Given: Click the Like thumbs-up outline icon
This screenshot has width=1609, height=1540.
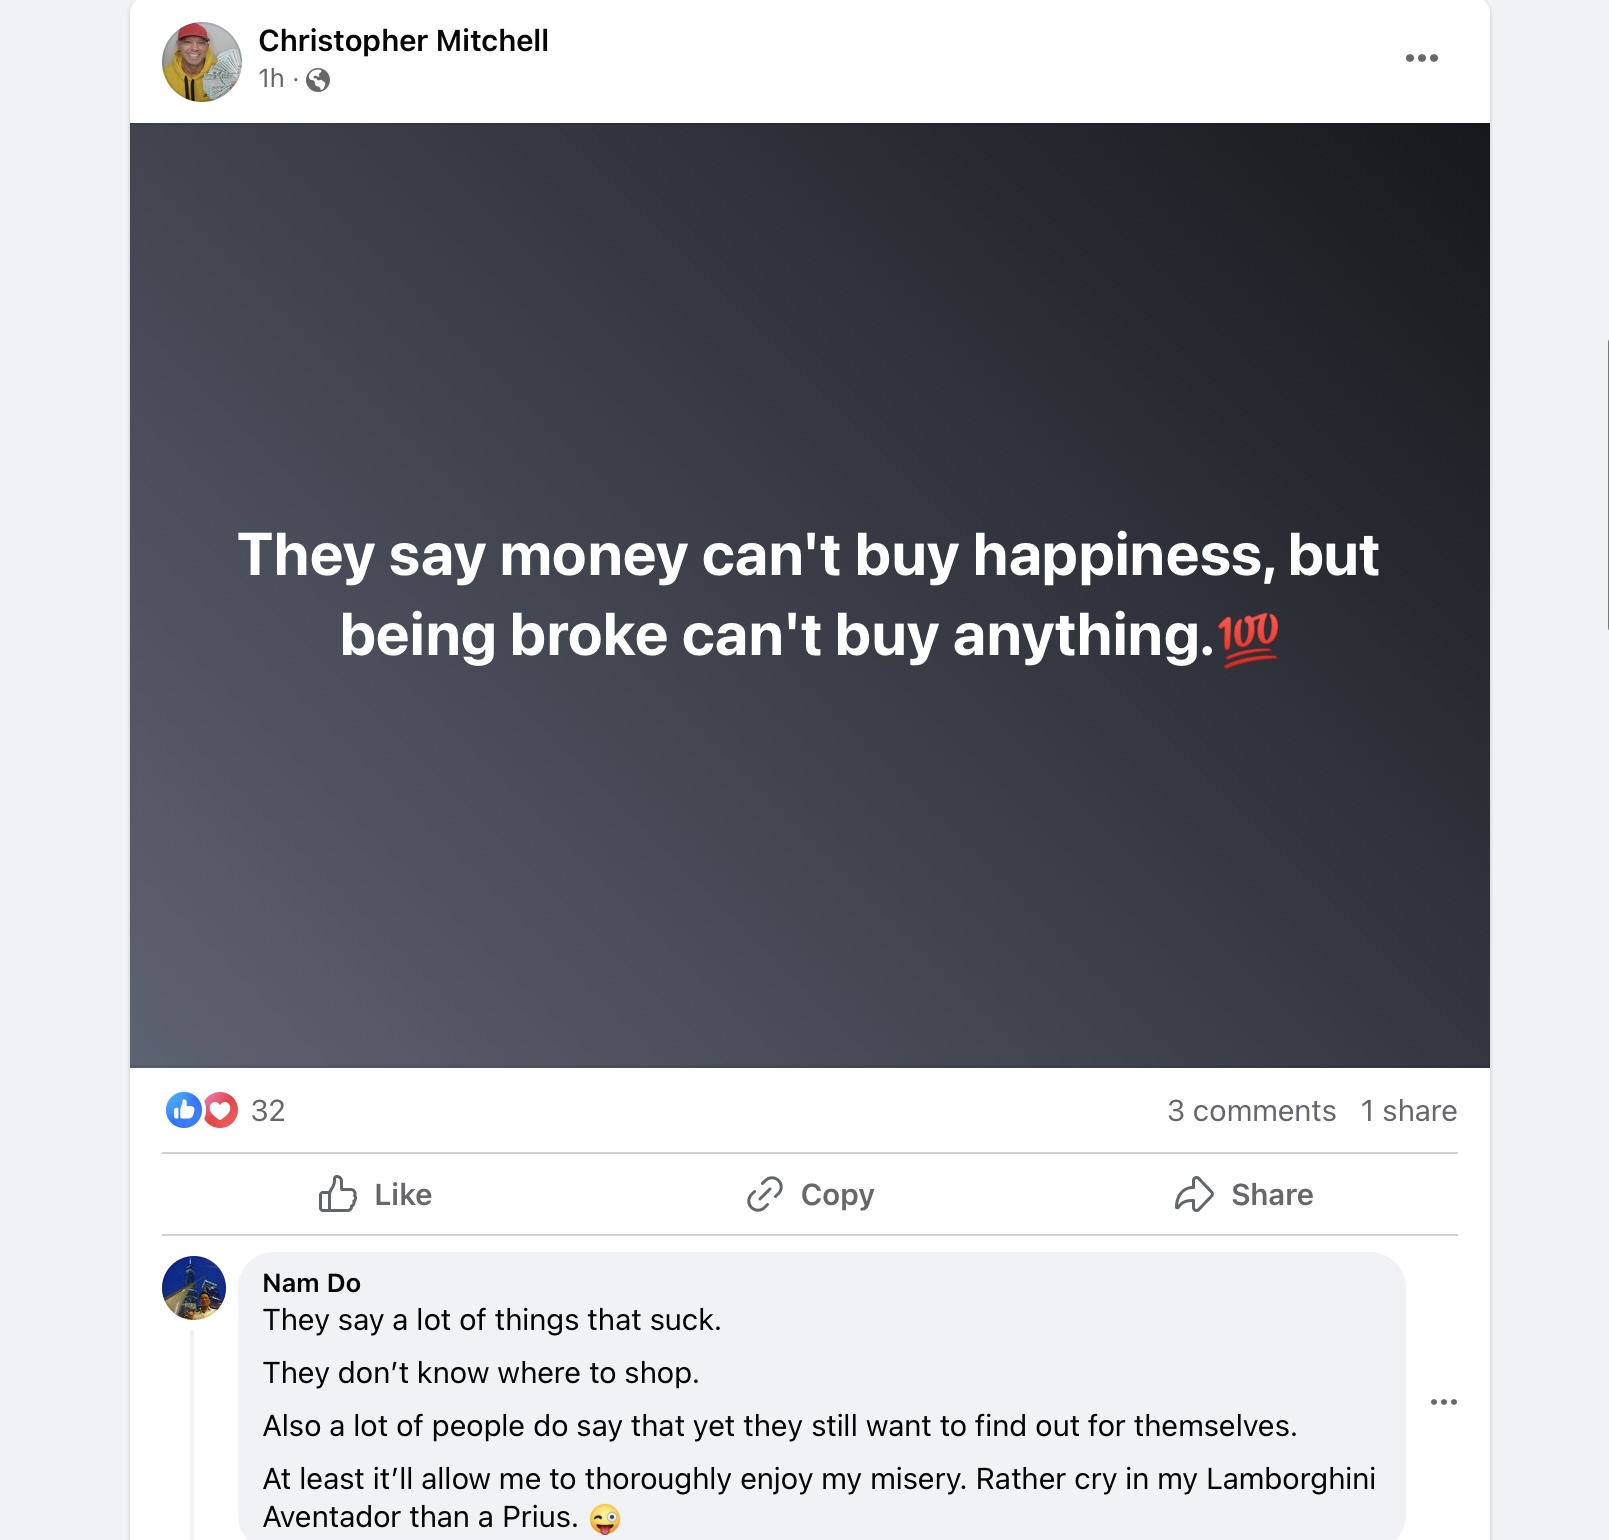Looking at the screenshot, I should pos(338,1194).
